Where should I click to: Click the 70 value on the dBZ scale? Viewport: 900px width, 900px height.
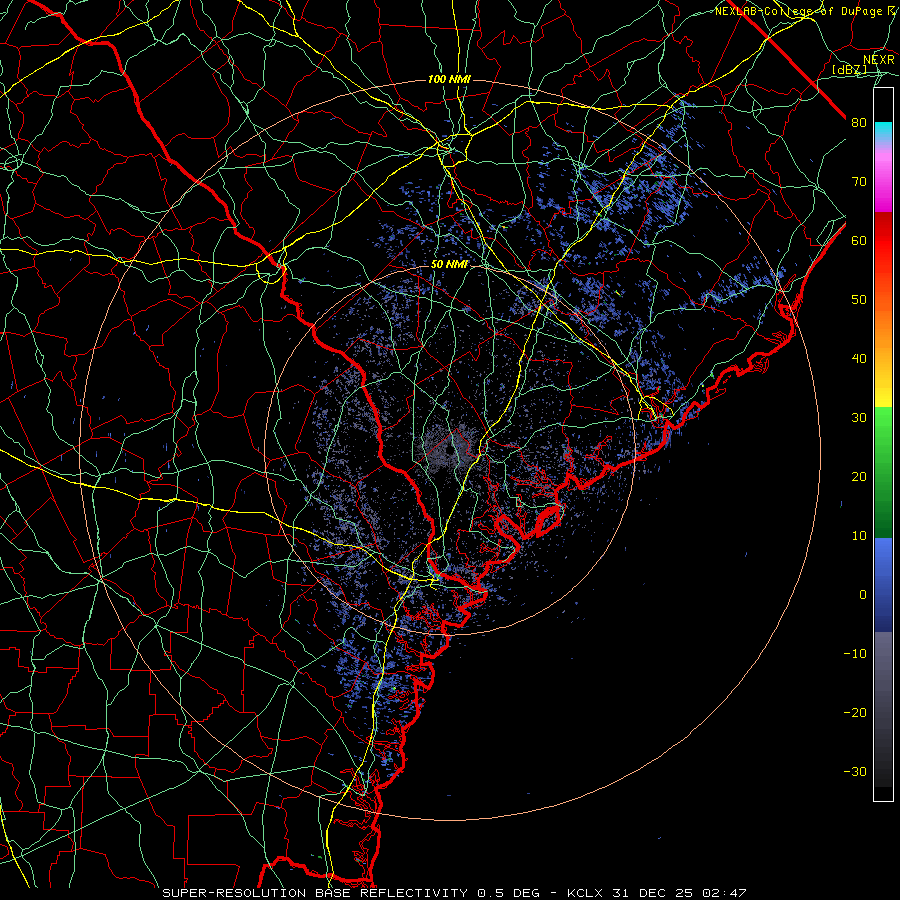pos(859,181)
